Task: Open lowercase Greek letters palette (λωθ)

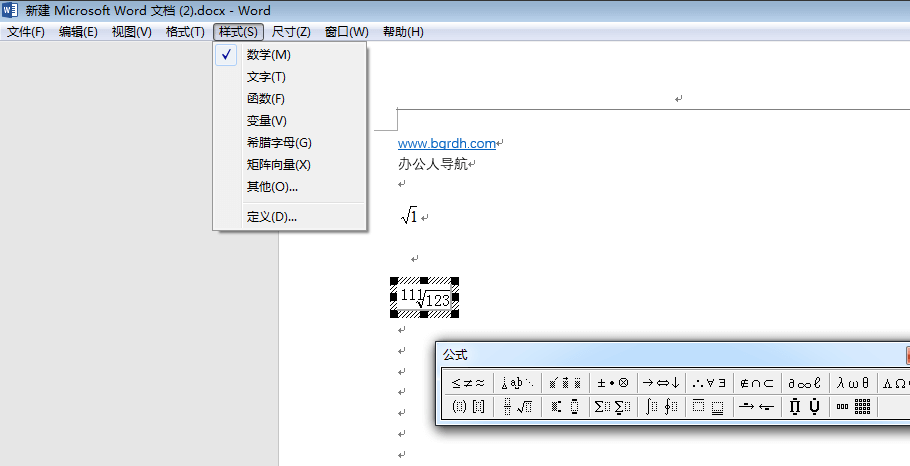Action: pyautogui.click(x=853, y=383)
